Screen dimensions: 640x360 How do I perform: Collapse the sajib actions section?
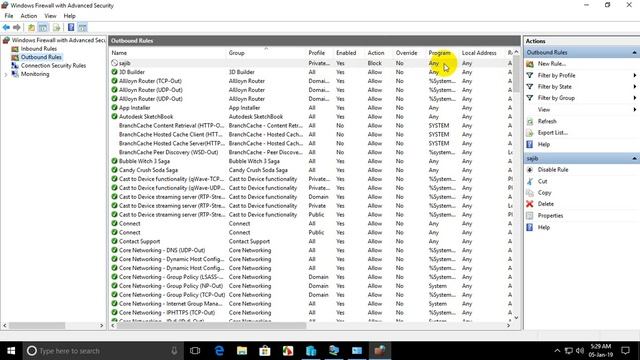634,158
